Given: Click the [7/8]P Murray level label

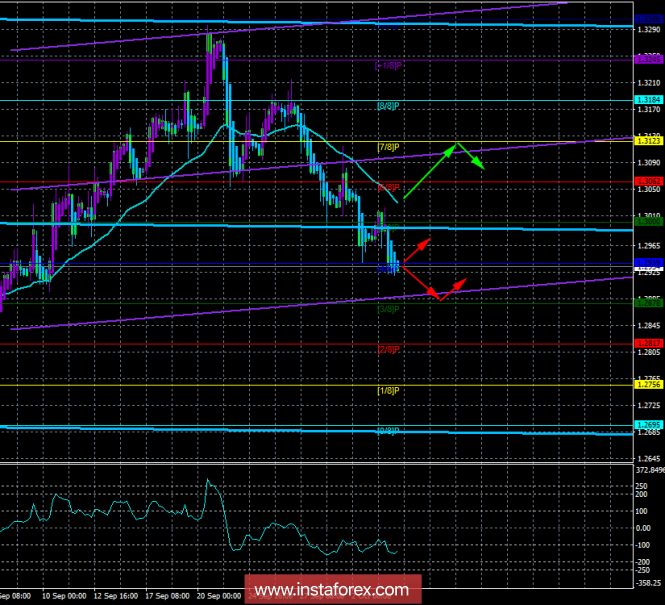Looking at the screenshot, I should (x=388, y=147).
